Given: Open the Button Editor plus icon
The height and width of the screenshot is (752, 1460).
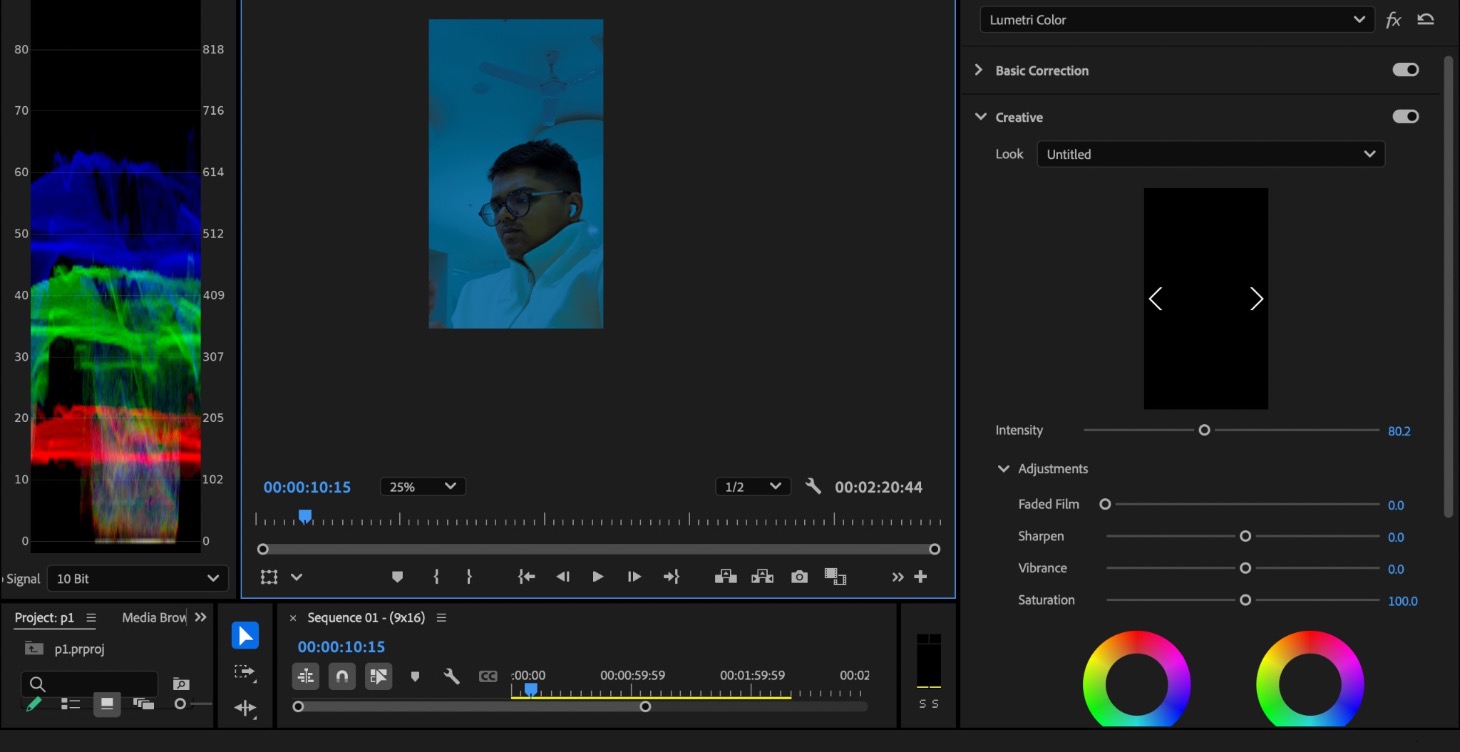Looking at the screenshot, I should pyautogui.click(x=921, y=577).
